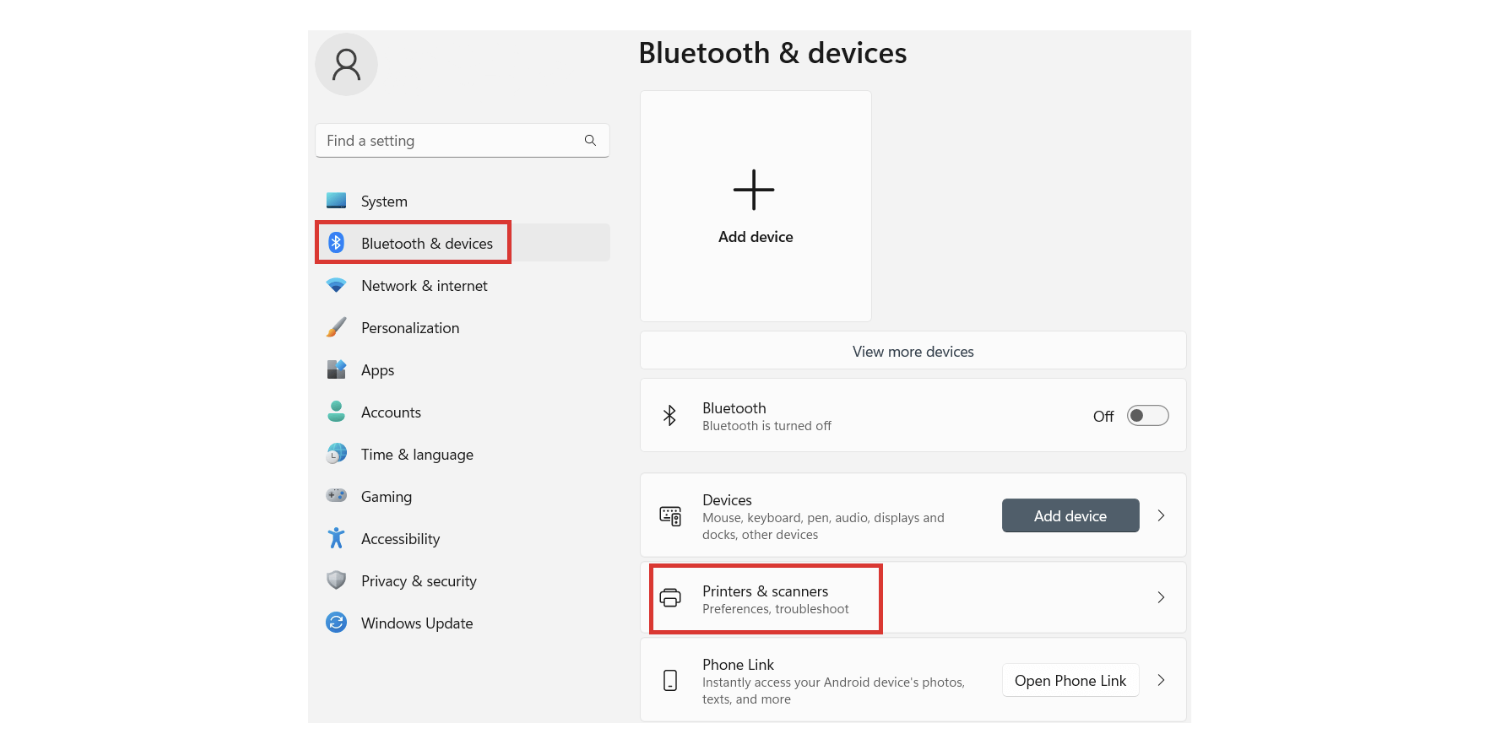The height and width of the screenshot is (740, 1492).
Task: Open the System settings category
Action: [384, 202]
